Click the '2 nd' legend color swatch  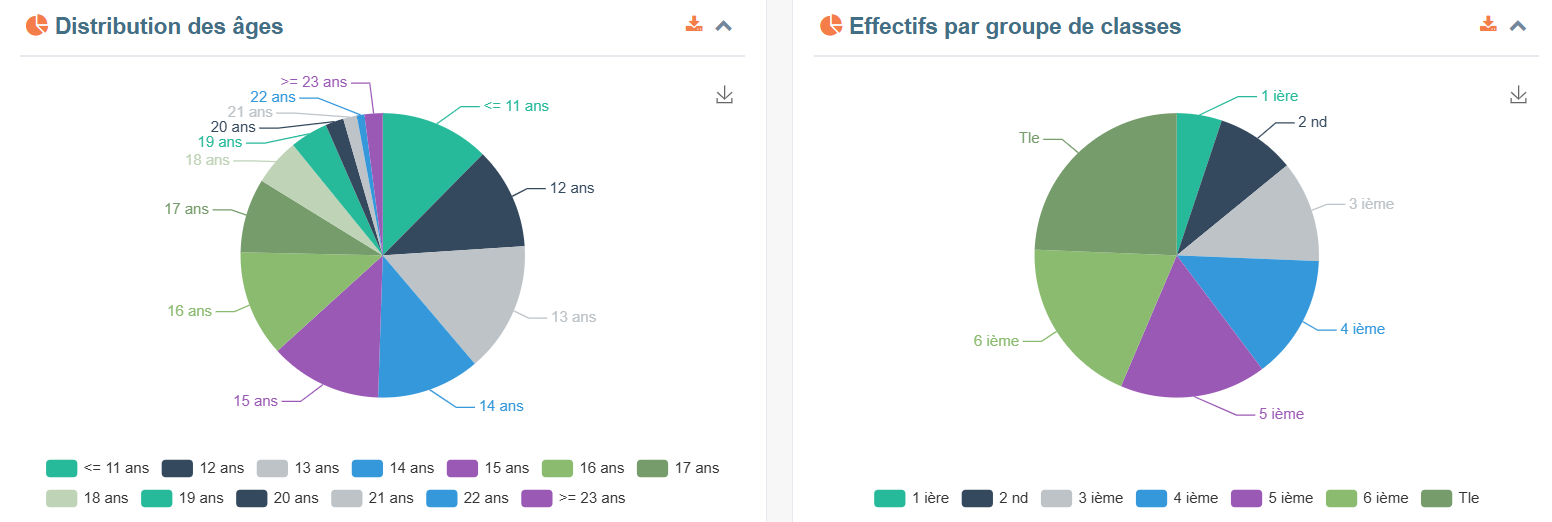coord(977,498)
